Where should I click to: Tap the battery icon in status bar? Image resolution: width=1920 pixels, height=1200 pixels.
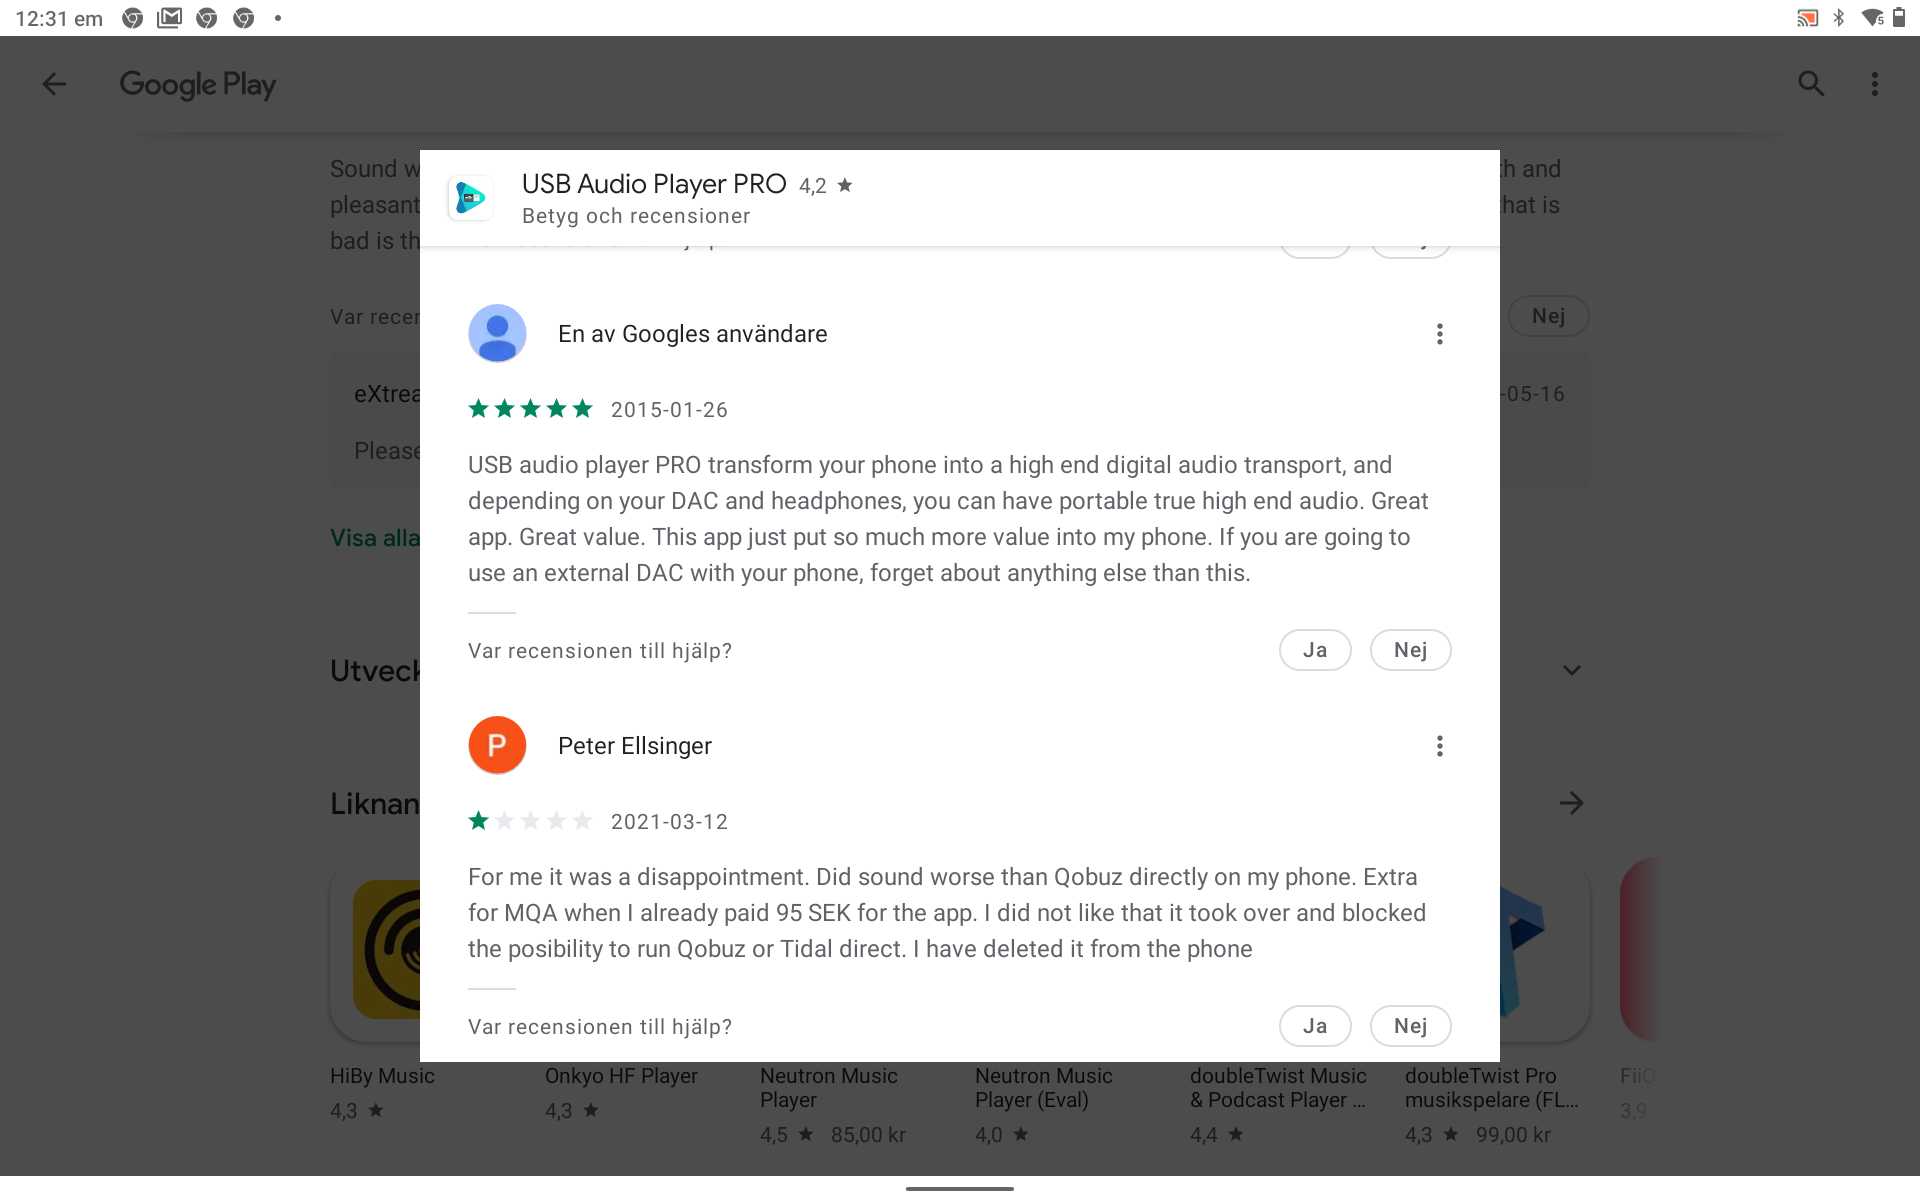tap(1899, 18)
